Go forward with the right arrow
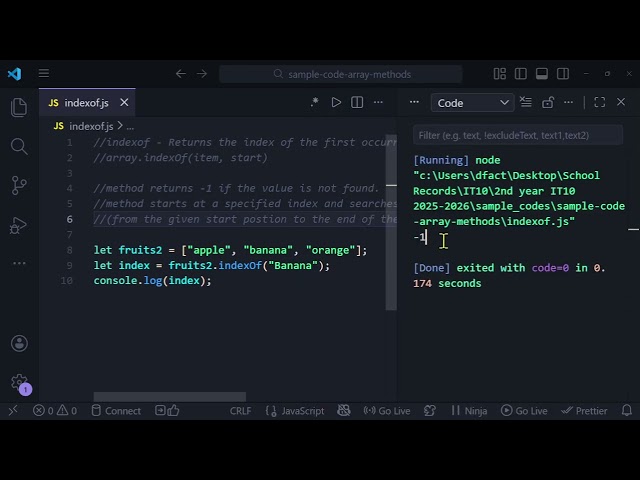This screenshot has height=480, width=640. coord(202,74)
